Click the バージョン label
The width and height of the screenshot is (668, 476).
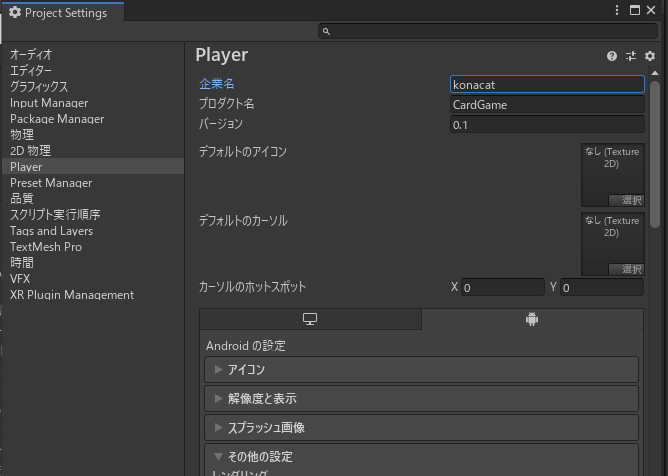221,124
